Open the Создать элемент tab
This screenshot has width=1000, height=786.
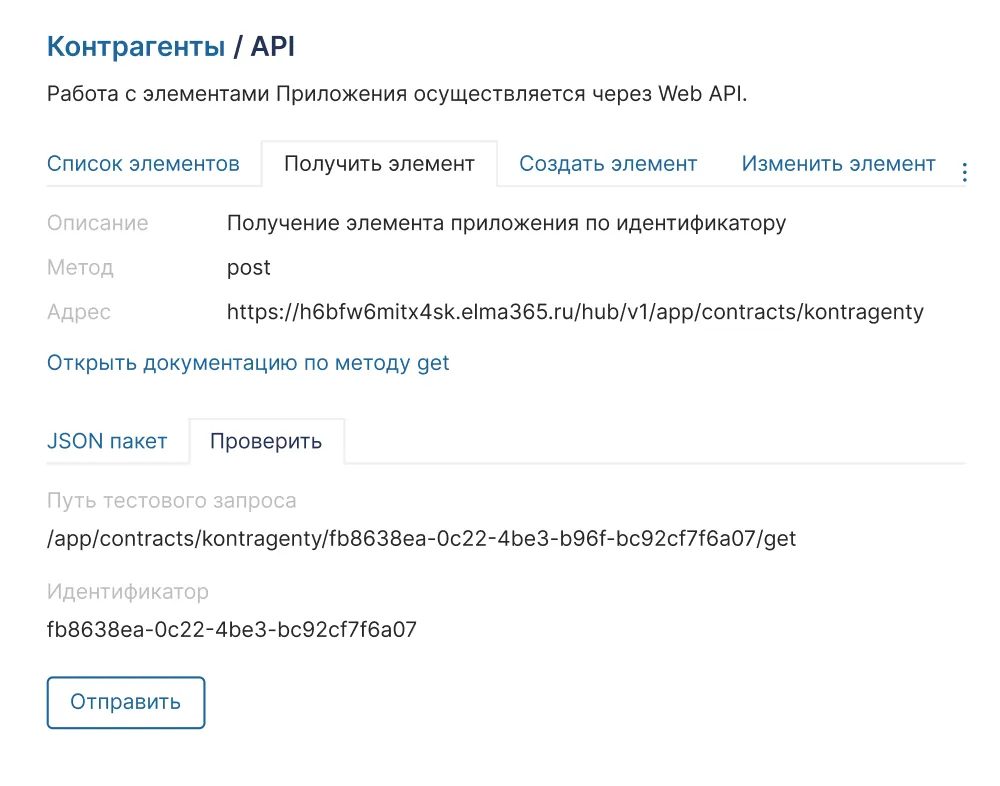[608, 164]
